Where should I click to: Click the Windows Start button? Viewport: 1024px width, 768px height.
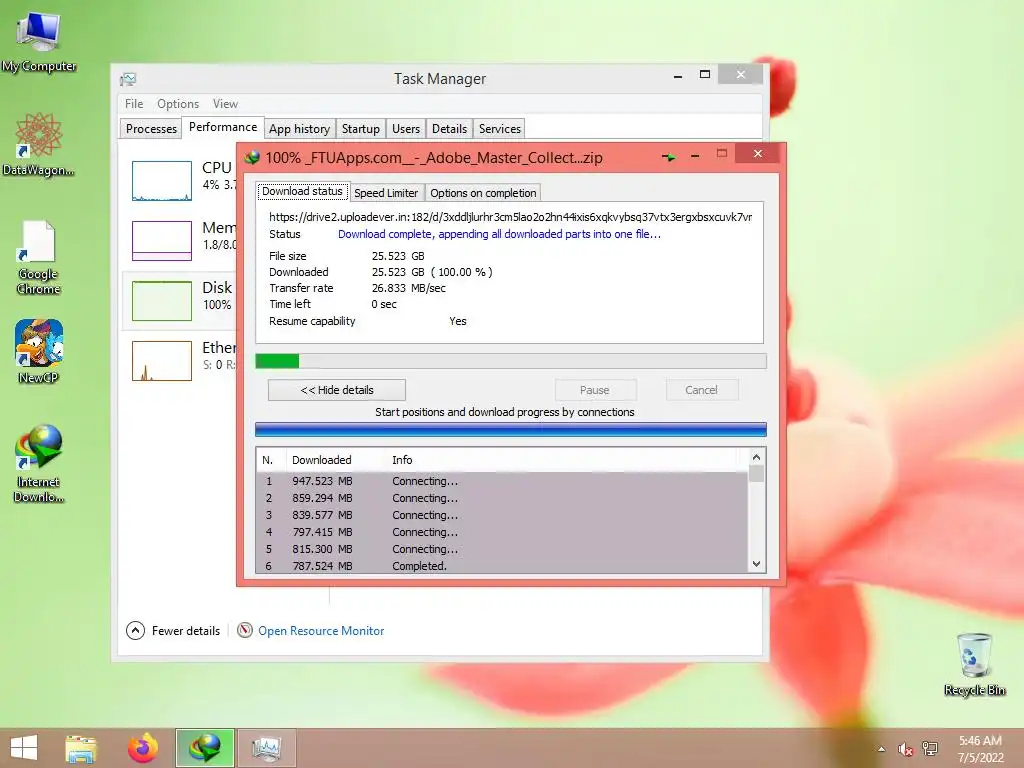pos(24,748)
